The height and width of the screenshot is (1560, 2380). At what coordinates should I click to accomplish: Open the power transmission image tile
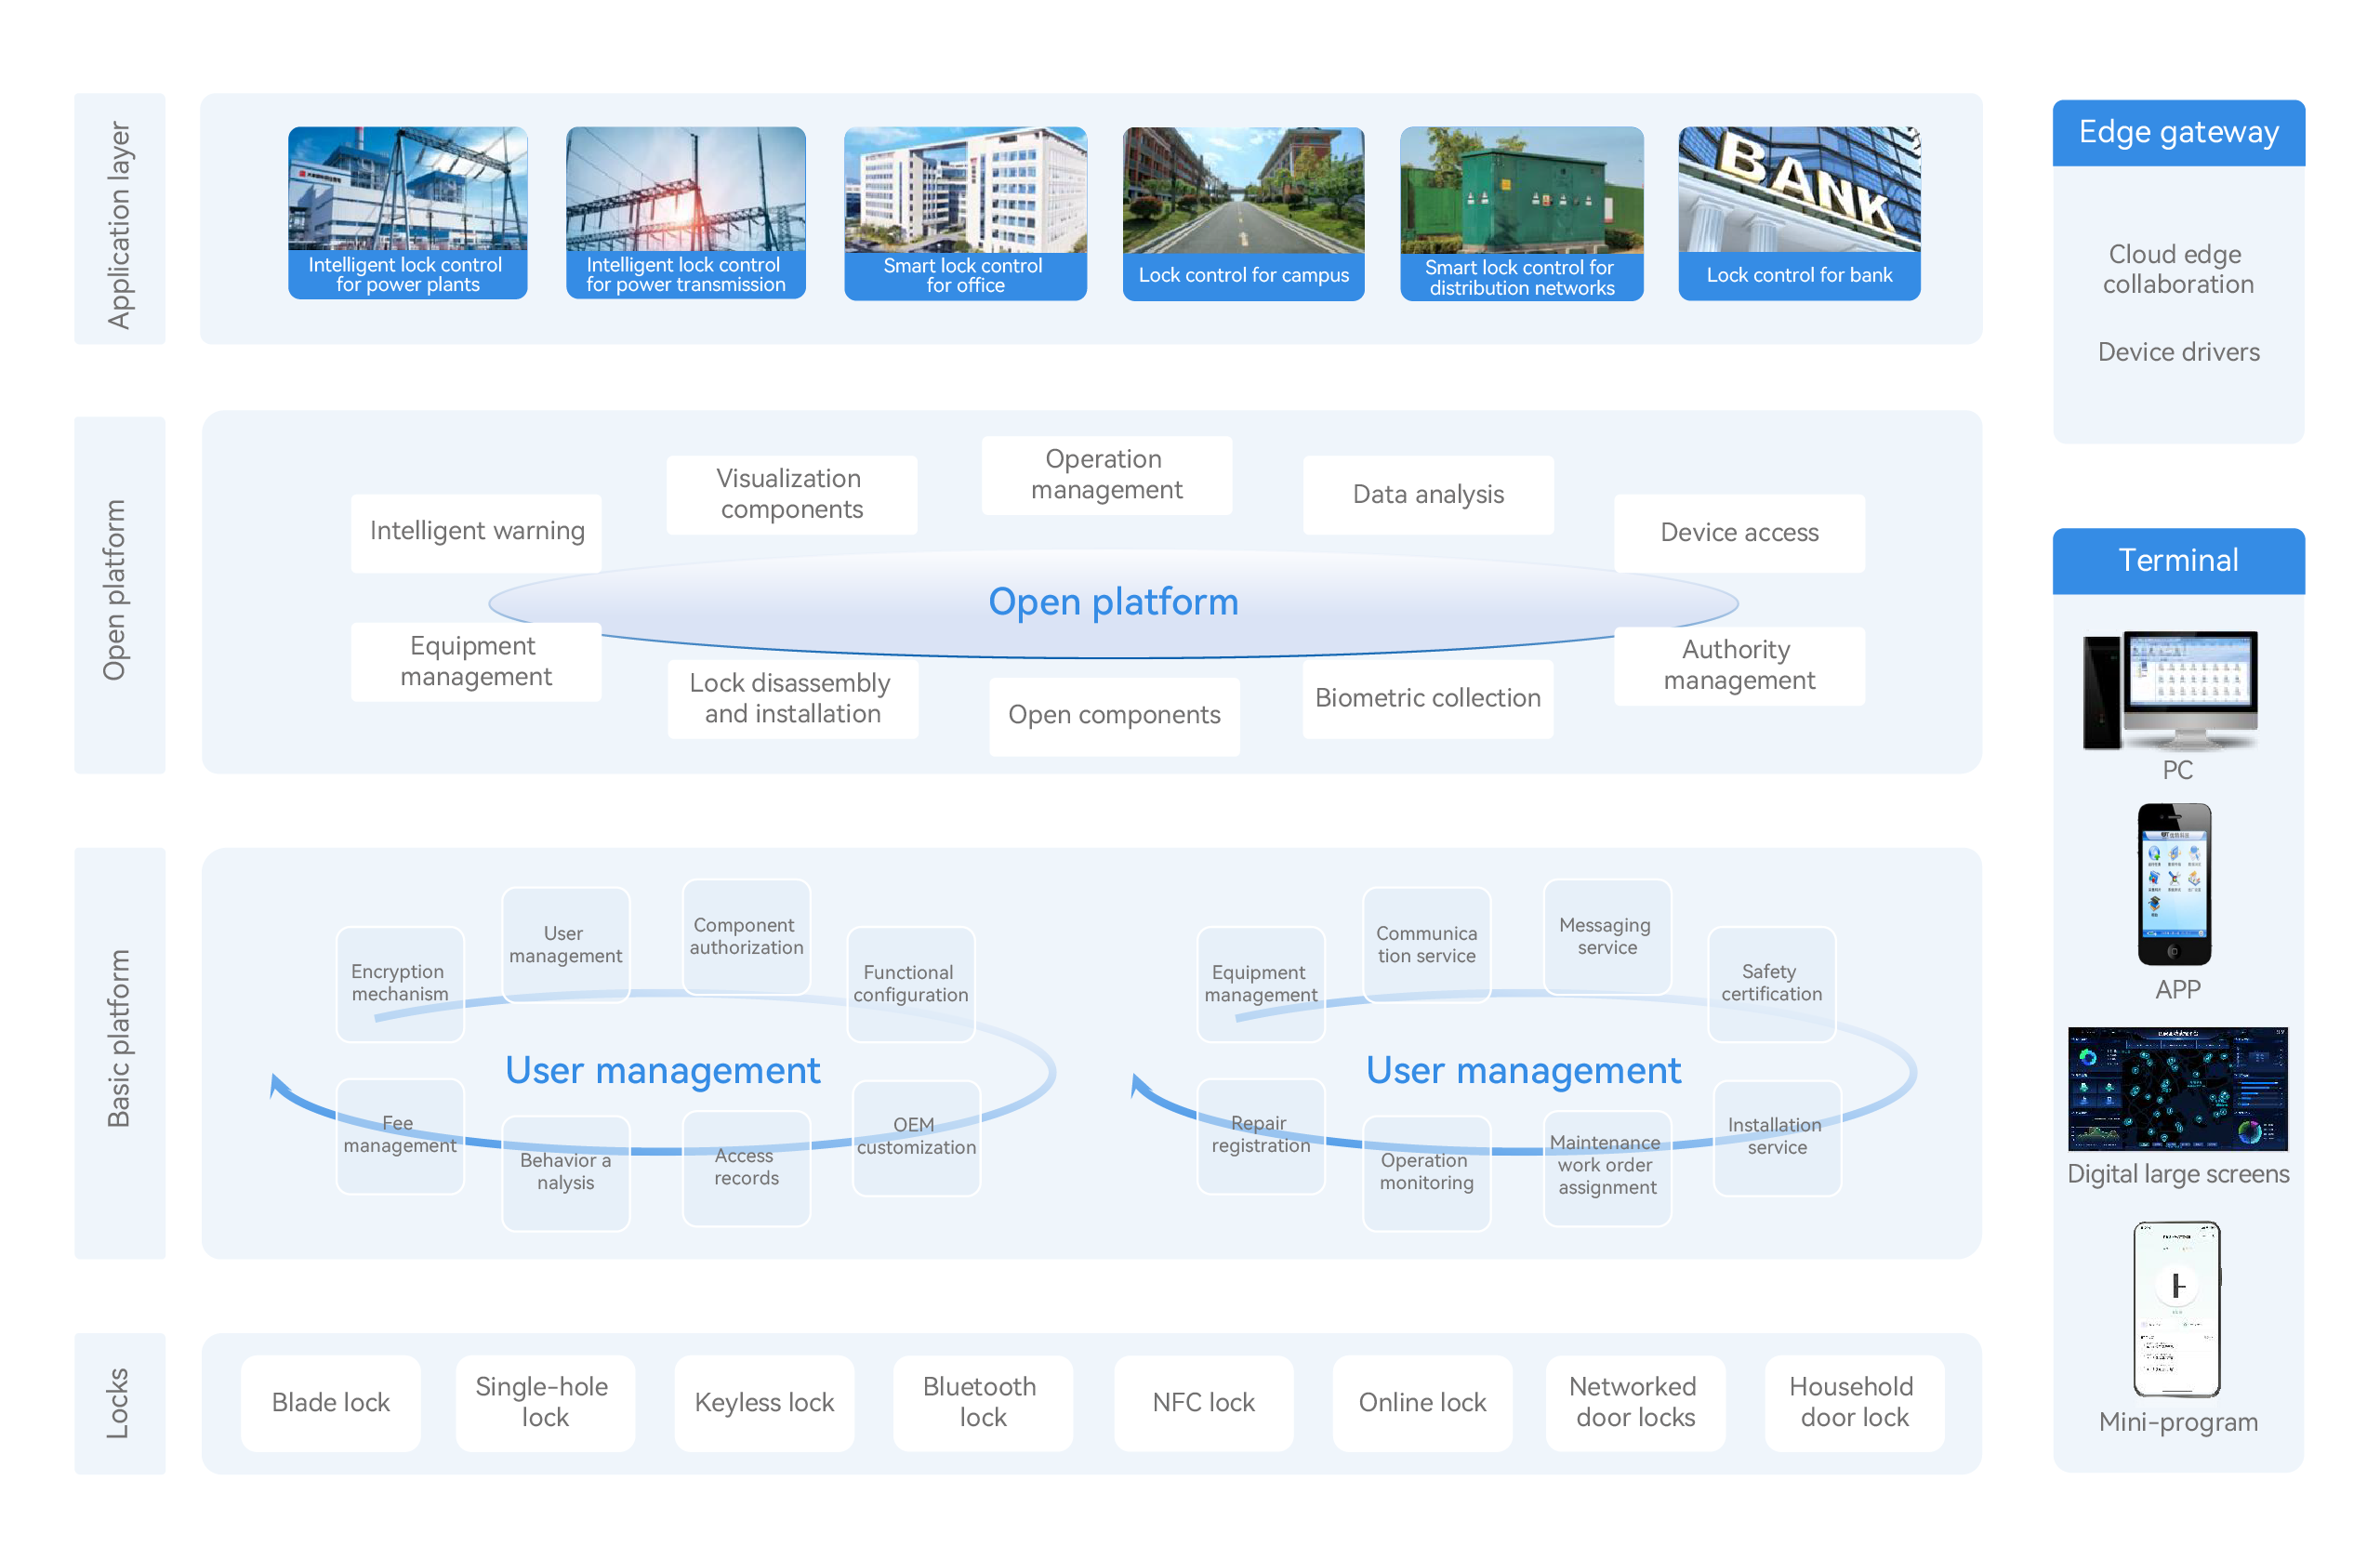685,189
